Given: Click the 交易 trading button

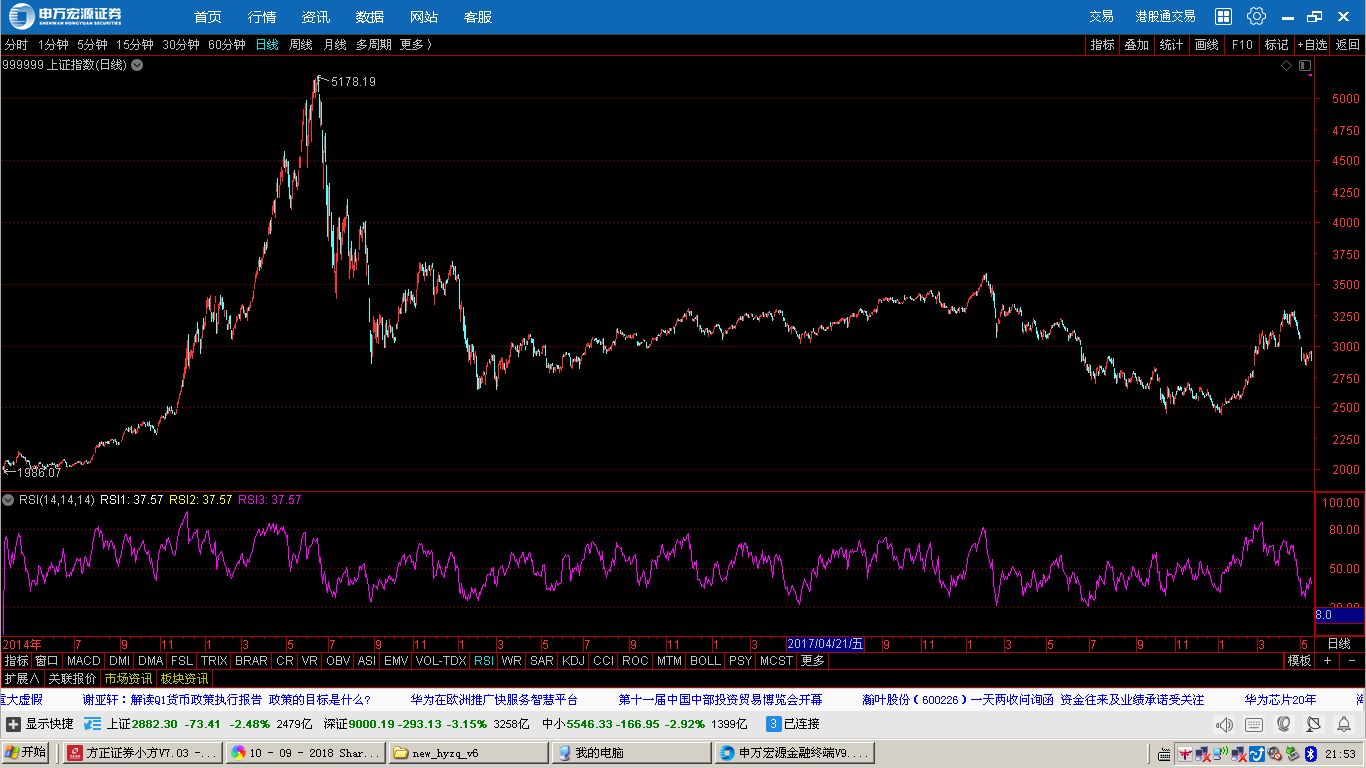Looking at the screenshot, I should click(x=1101, y=17).
